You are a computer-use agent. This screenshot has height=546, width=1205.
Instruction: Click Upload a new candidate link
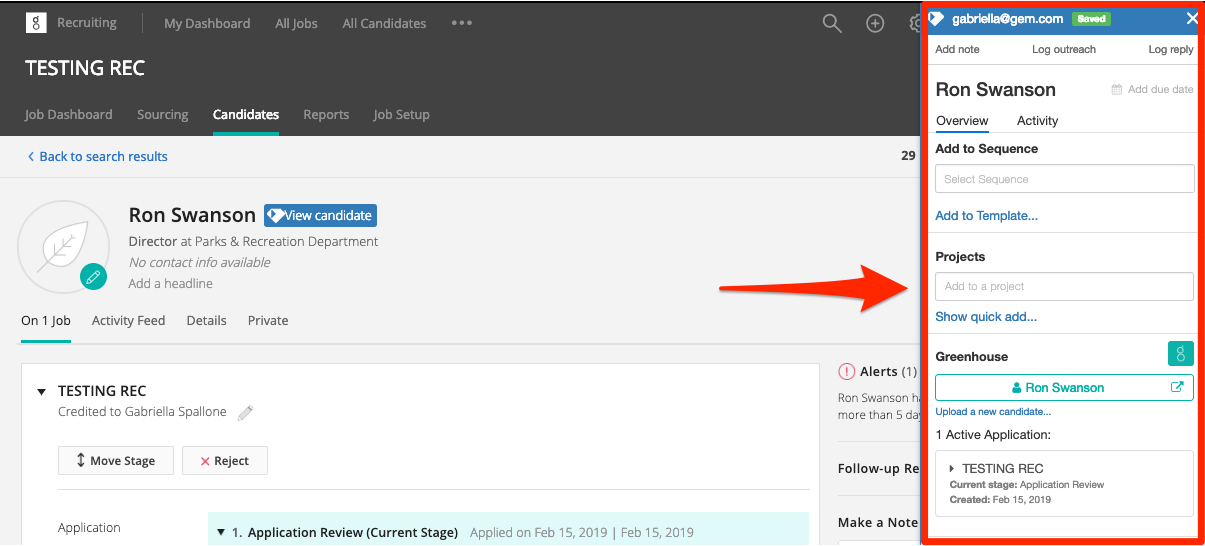coord(993,411)
